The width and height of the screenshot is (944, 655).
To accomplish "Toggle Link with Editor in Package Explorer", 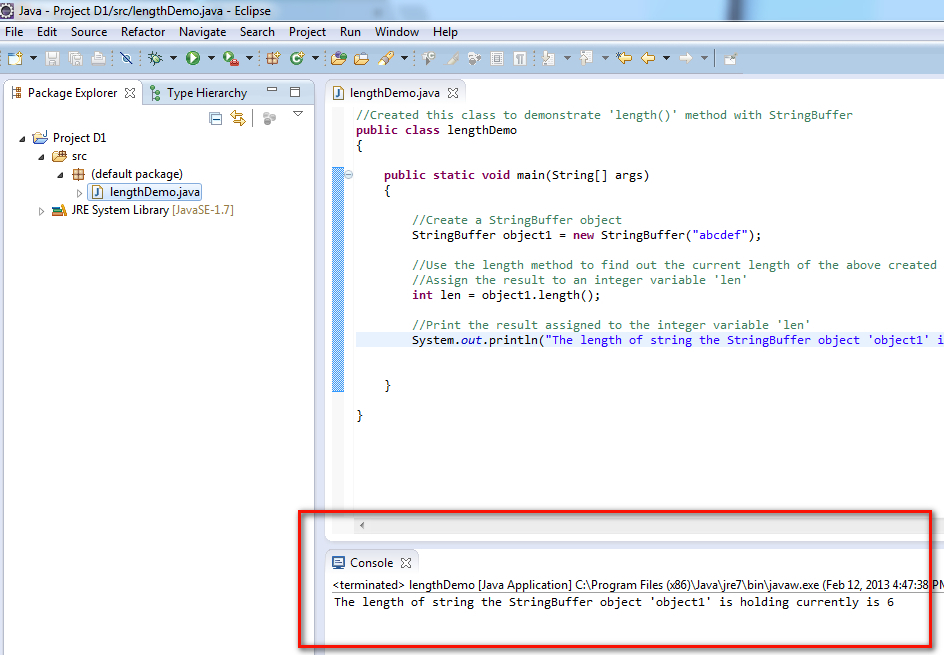I will (x=238, y=118).
